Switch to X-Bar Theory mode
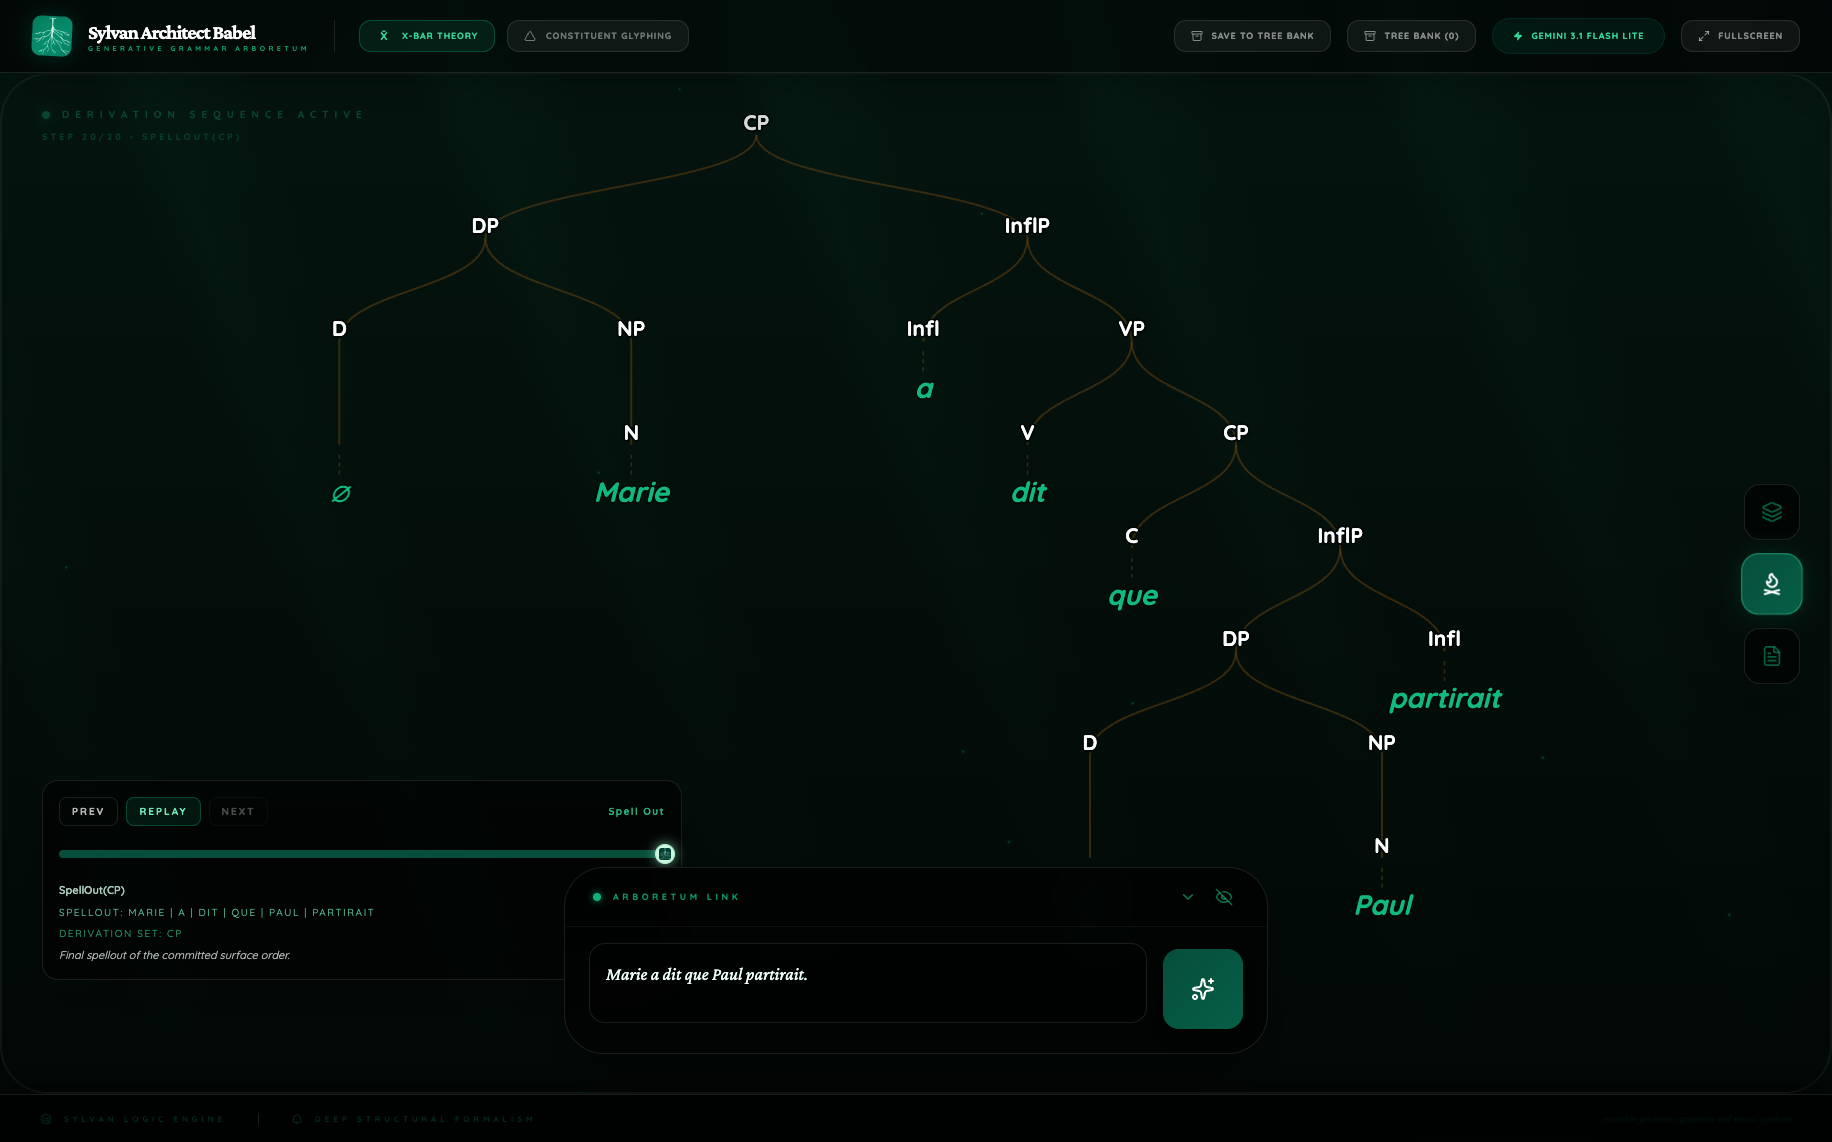 (427, 36)
